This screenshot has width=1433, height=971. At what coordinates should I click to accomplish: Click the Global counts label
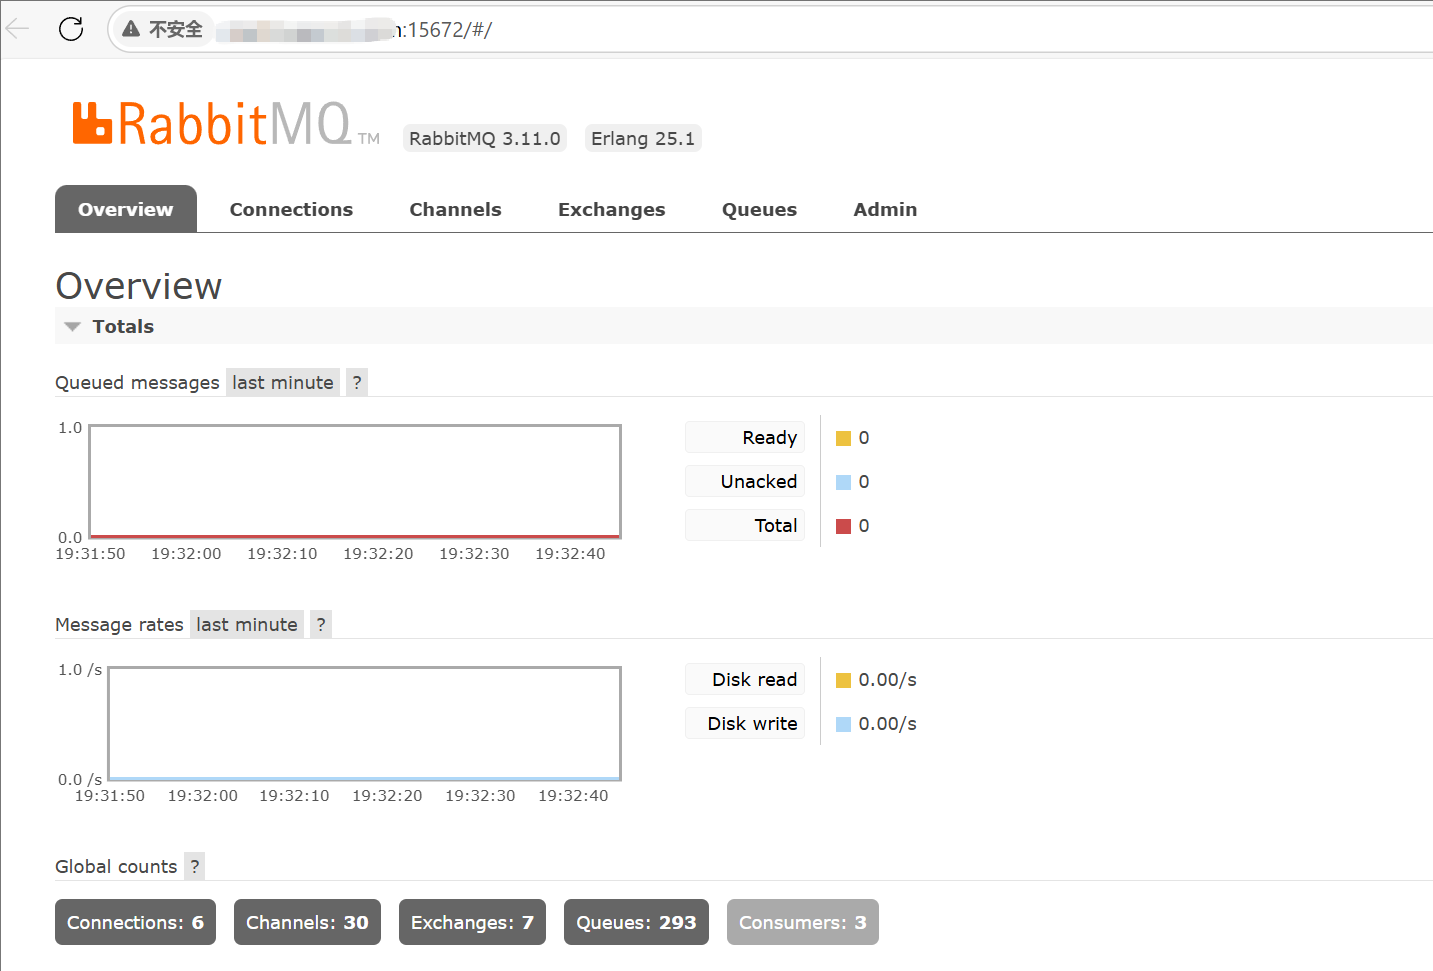pyautogui.click(x=116, y=866)
